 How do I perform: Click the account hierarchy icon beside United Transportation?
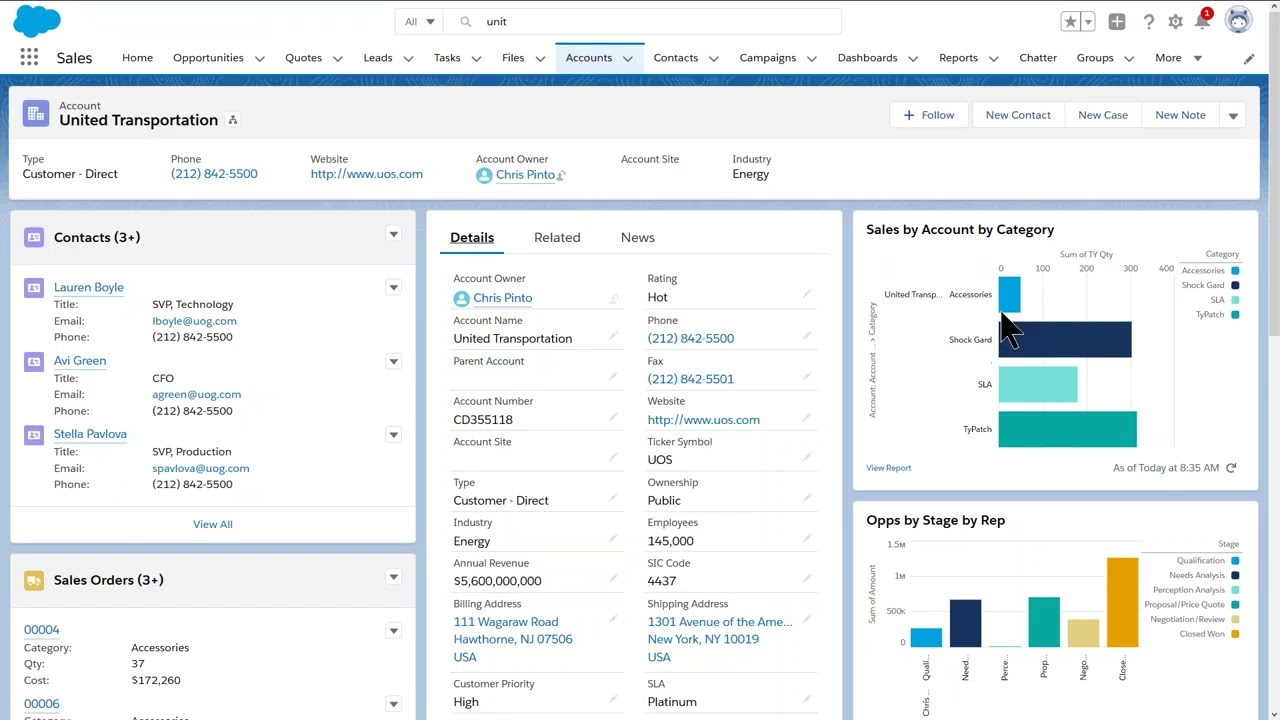point(233,120)
